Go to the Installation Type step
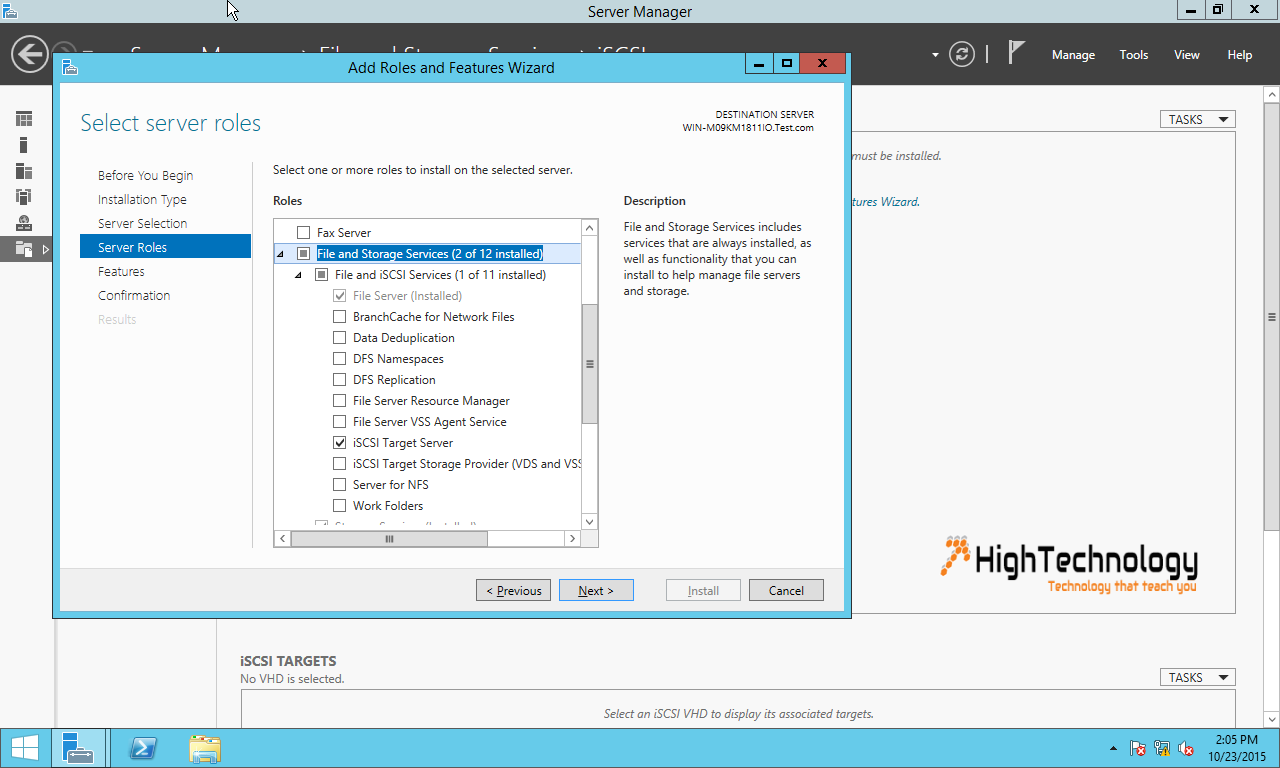This screenshot has width=1280, height=768. point(142,199)
